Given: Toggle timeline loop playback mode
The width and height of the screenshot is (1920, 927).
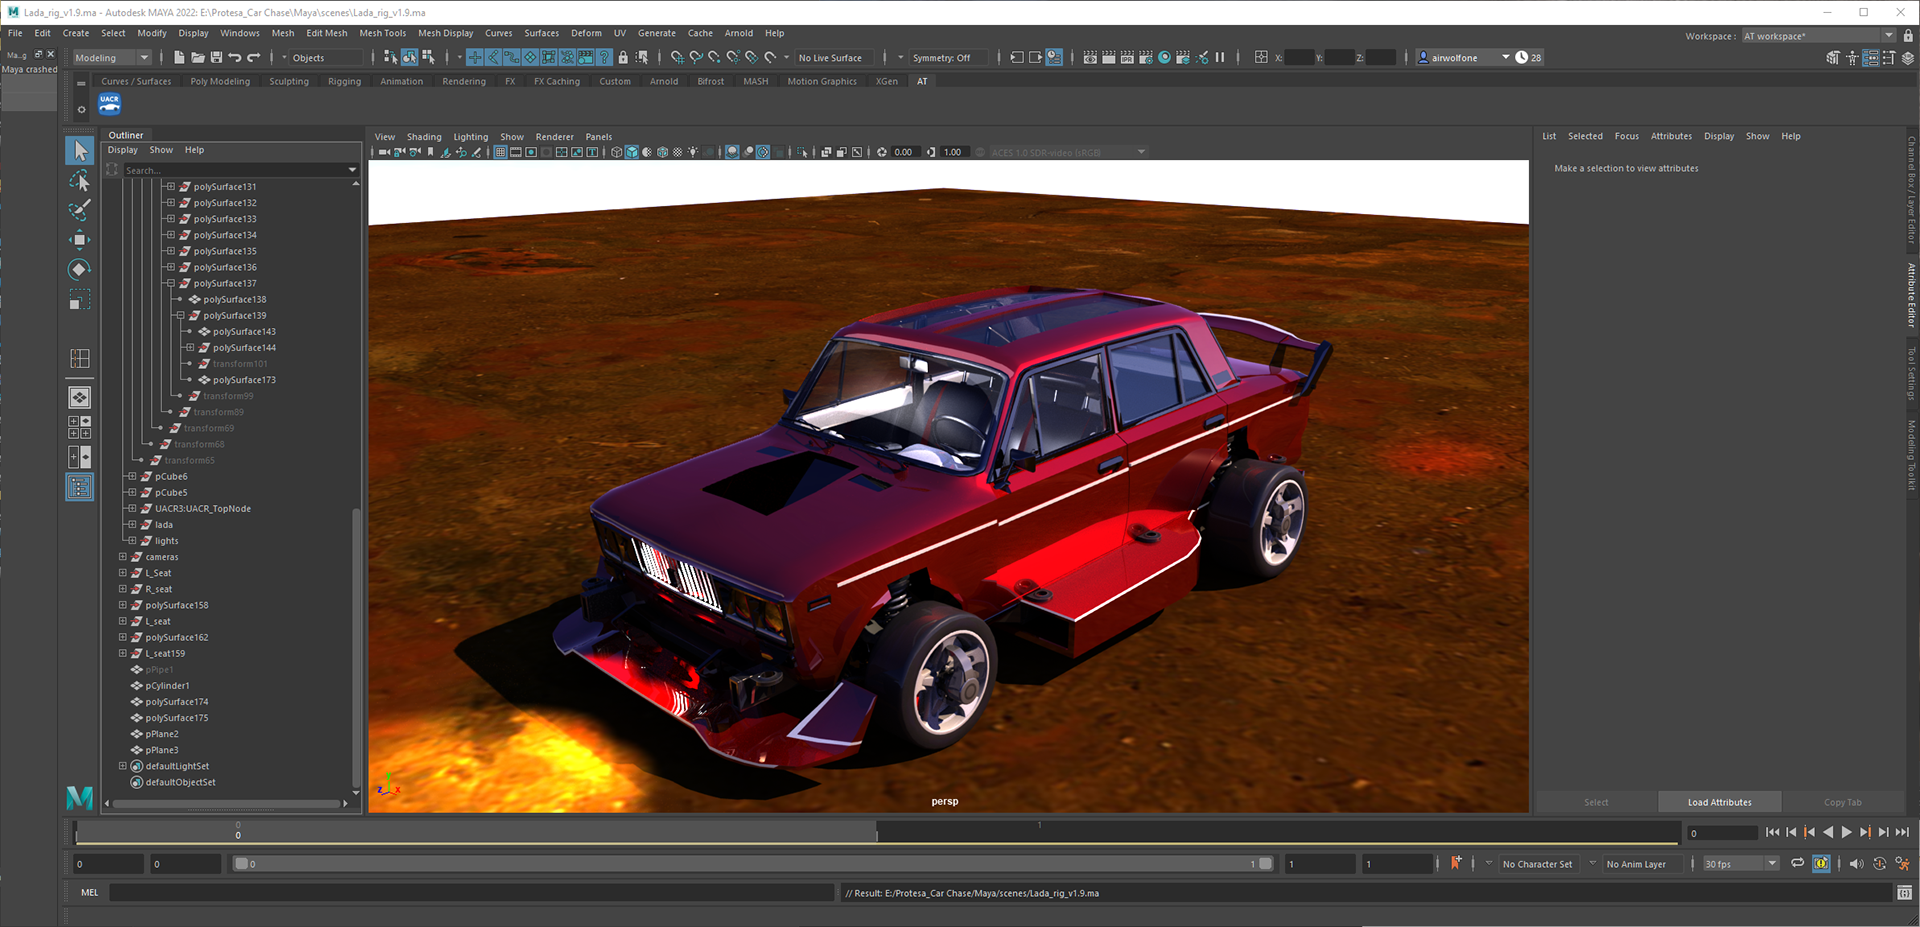Looking at the screenshot, I should [1797, 863].
